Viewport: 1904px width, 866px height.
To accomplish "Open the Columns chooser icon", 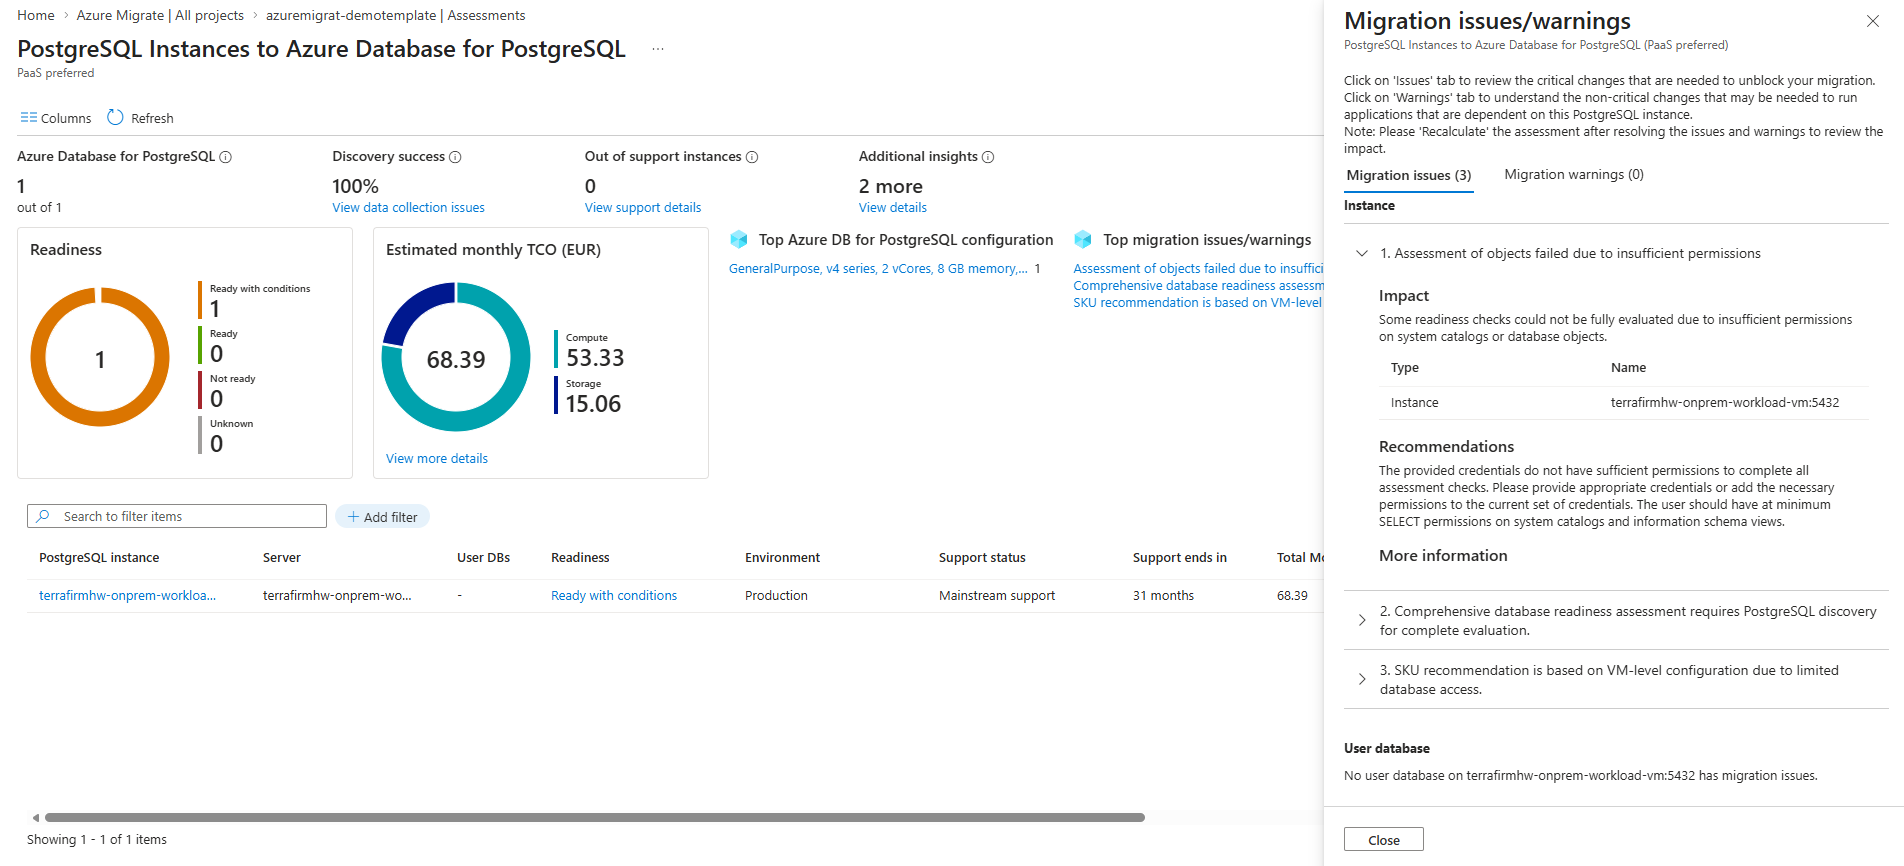I will point(29,118).
